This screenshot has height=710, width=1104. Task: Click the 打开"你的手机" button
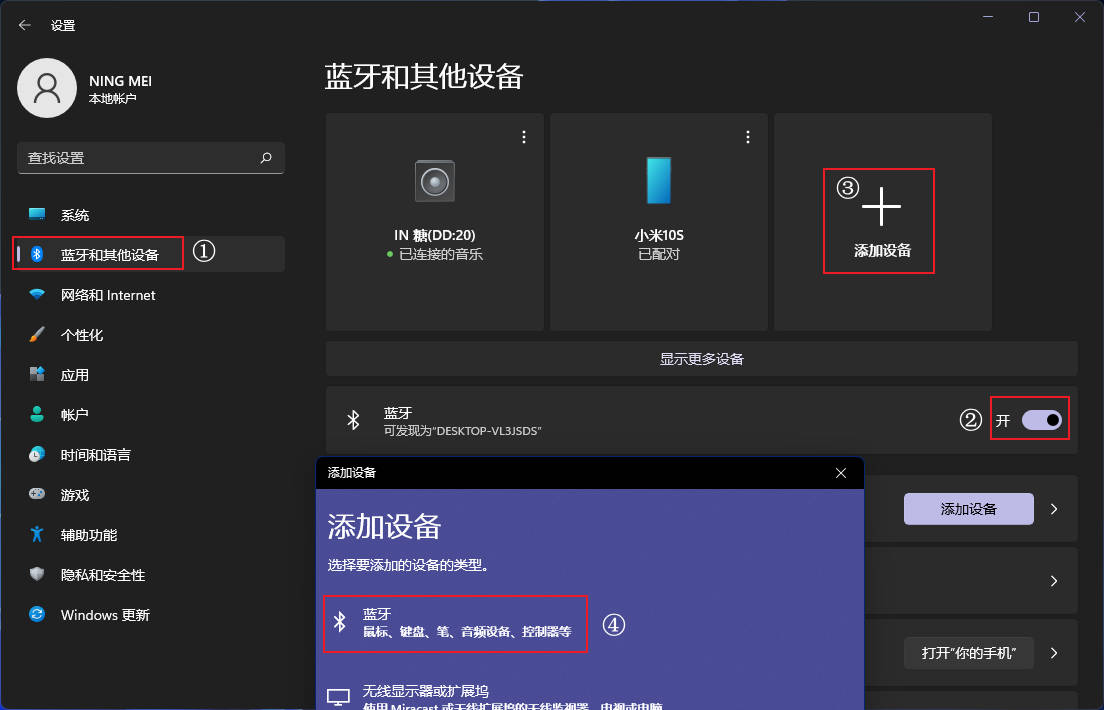tap(967, 652)
